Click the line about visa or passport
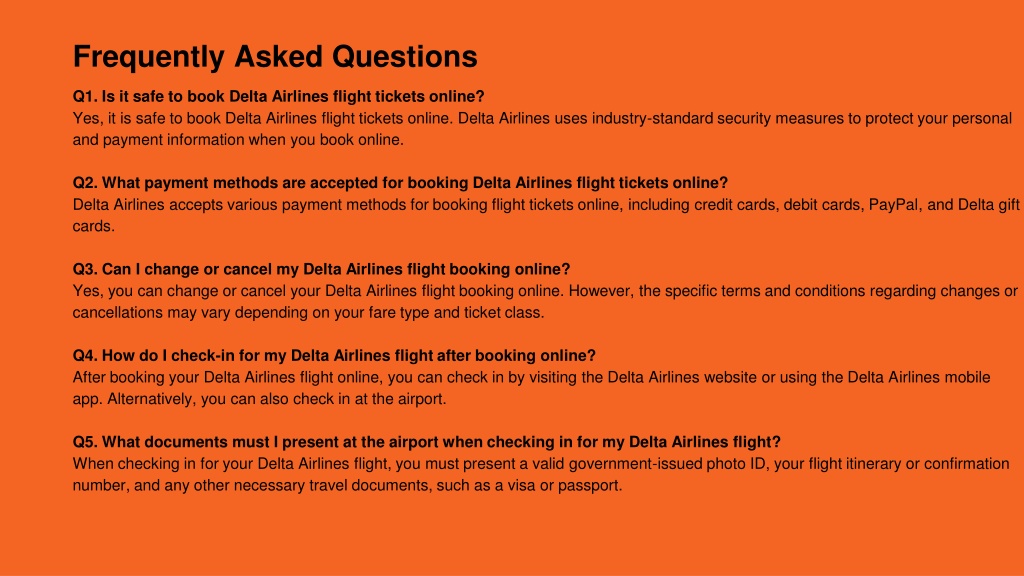1024x576 pixels. point(347,485)
